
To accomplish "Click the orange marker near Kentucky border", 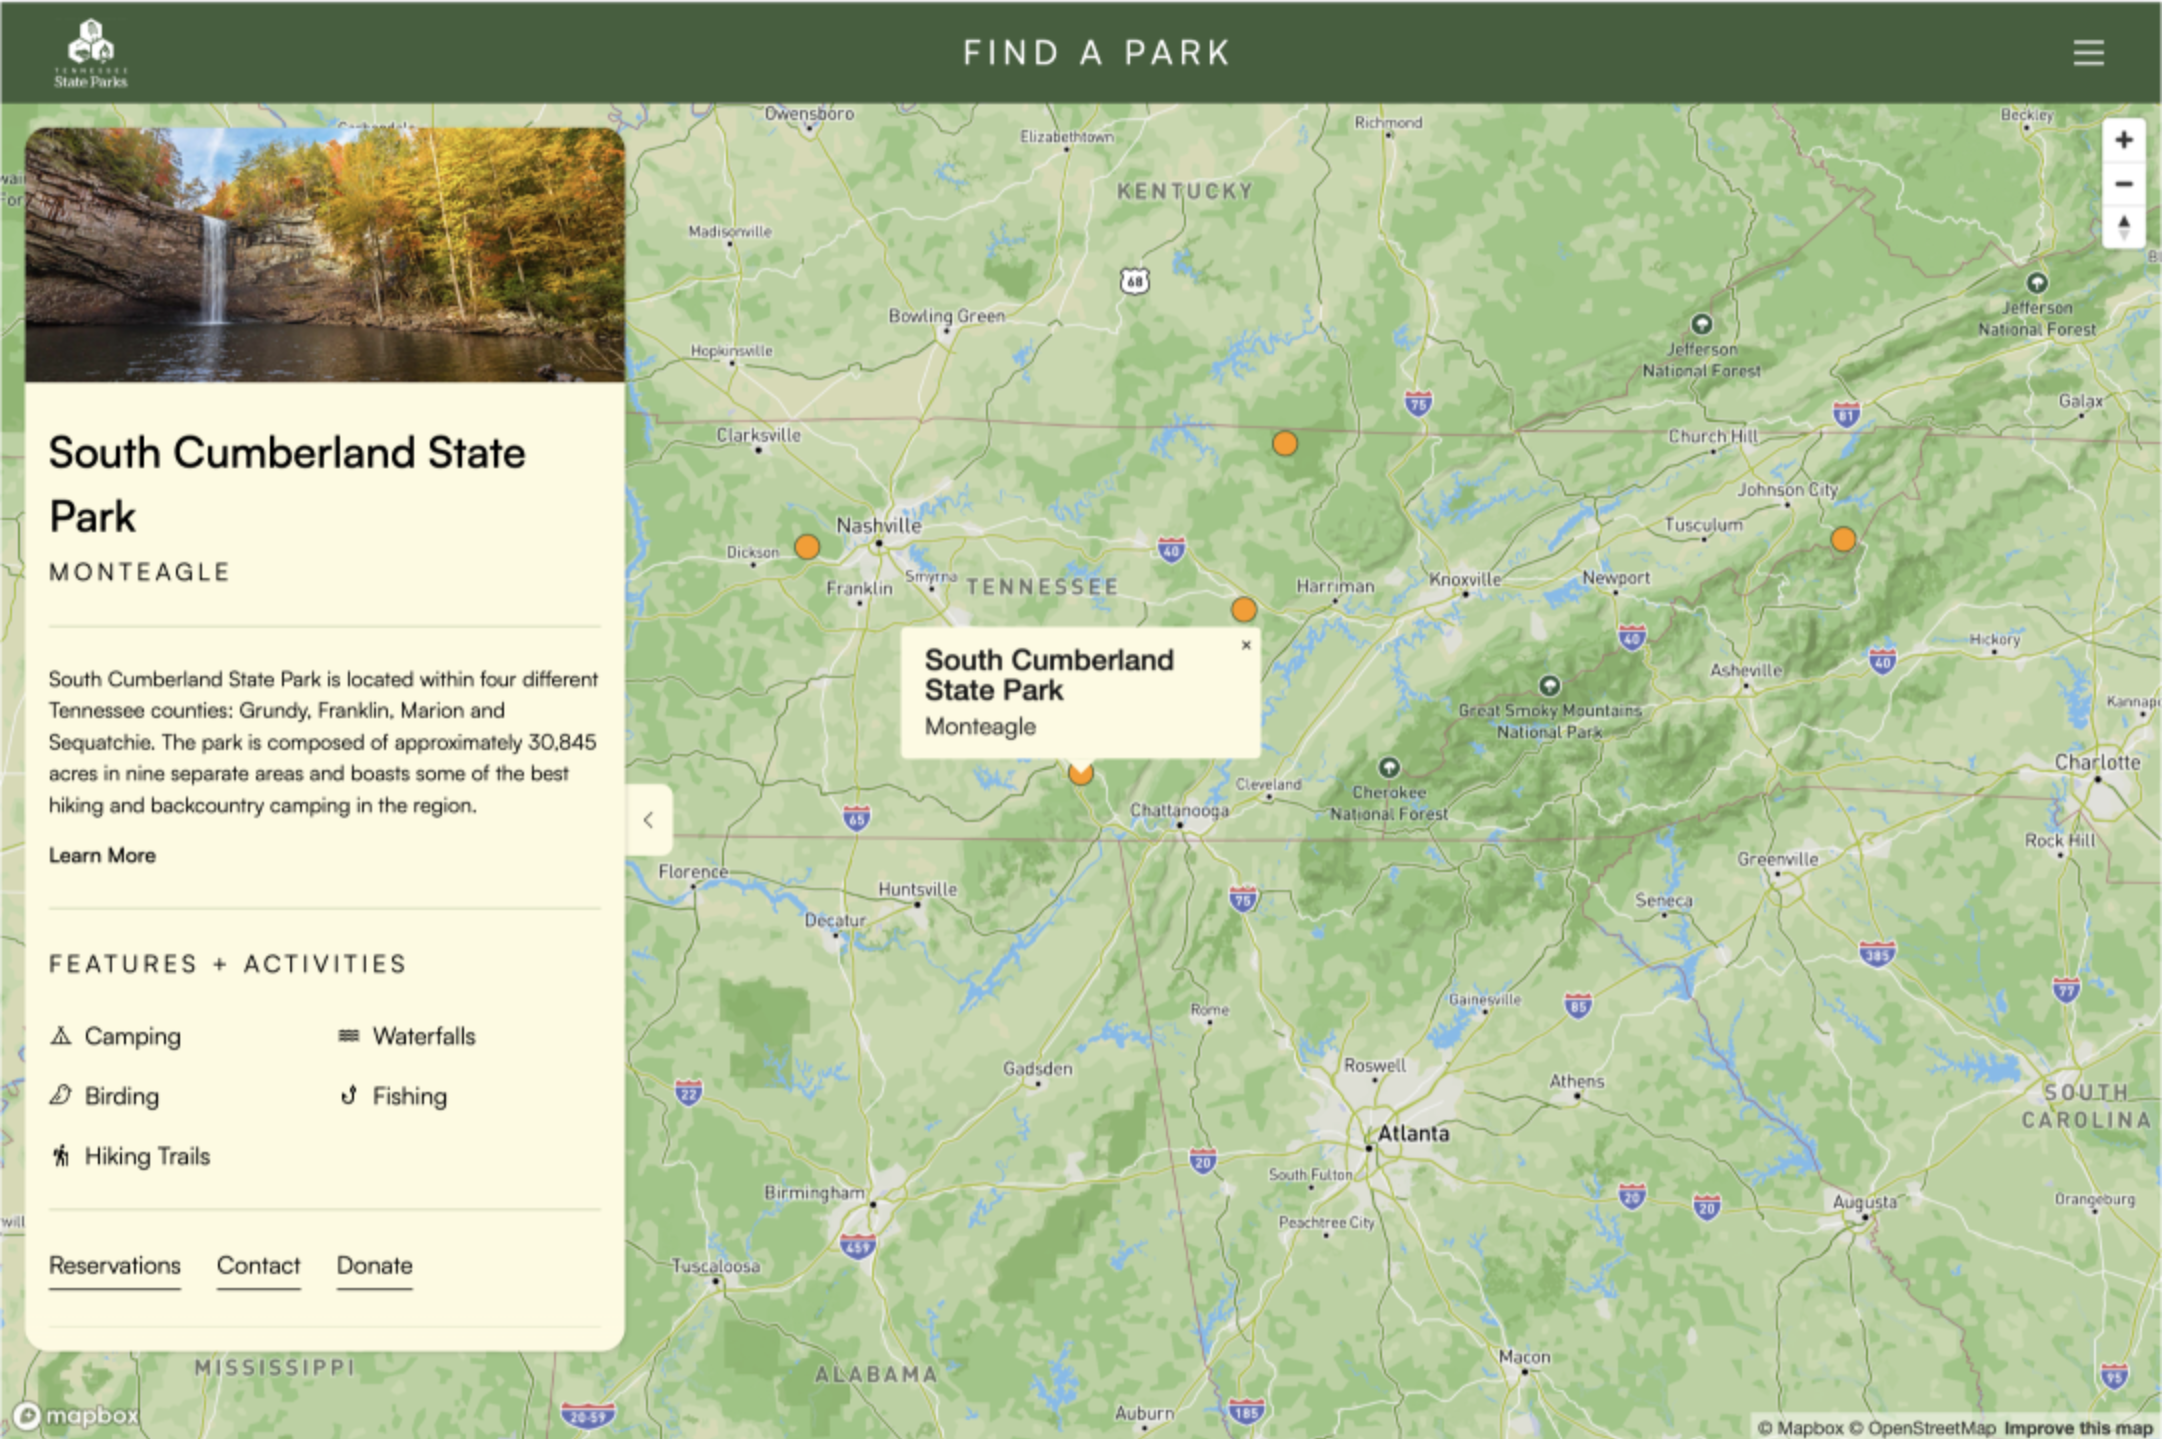I will [1285, 443].
